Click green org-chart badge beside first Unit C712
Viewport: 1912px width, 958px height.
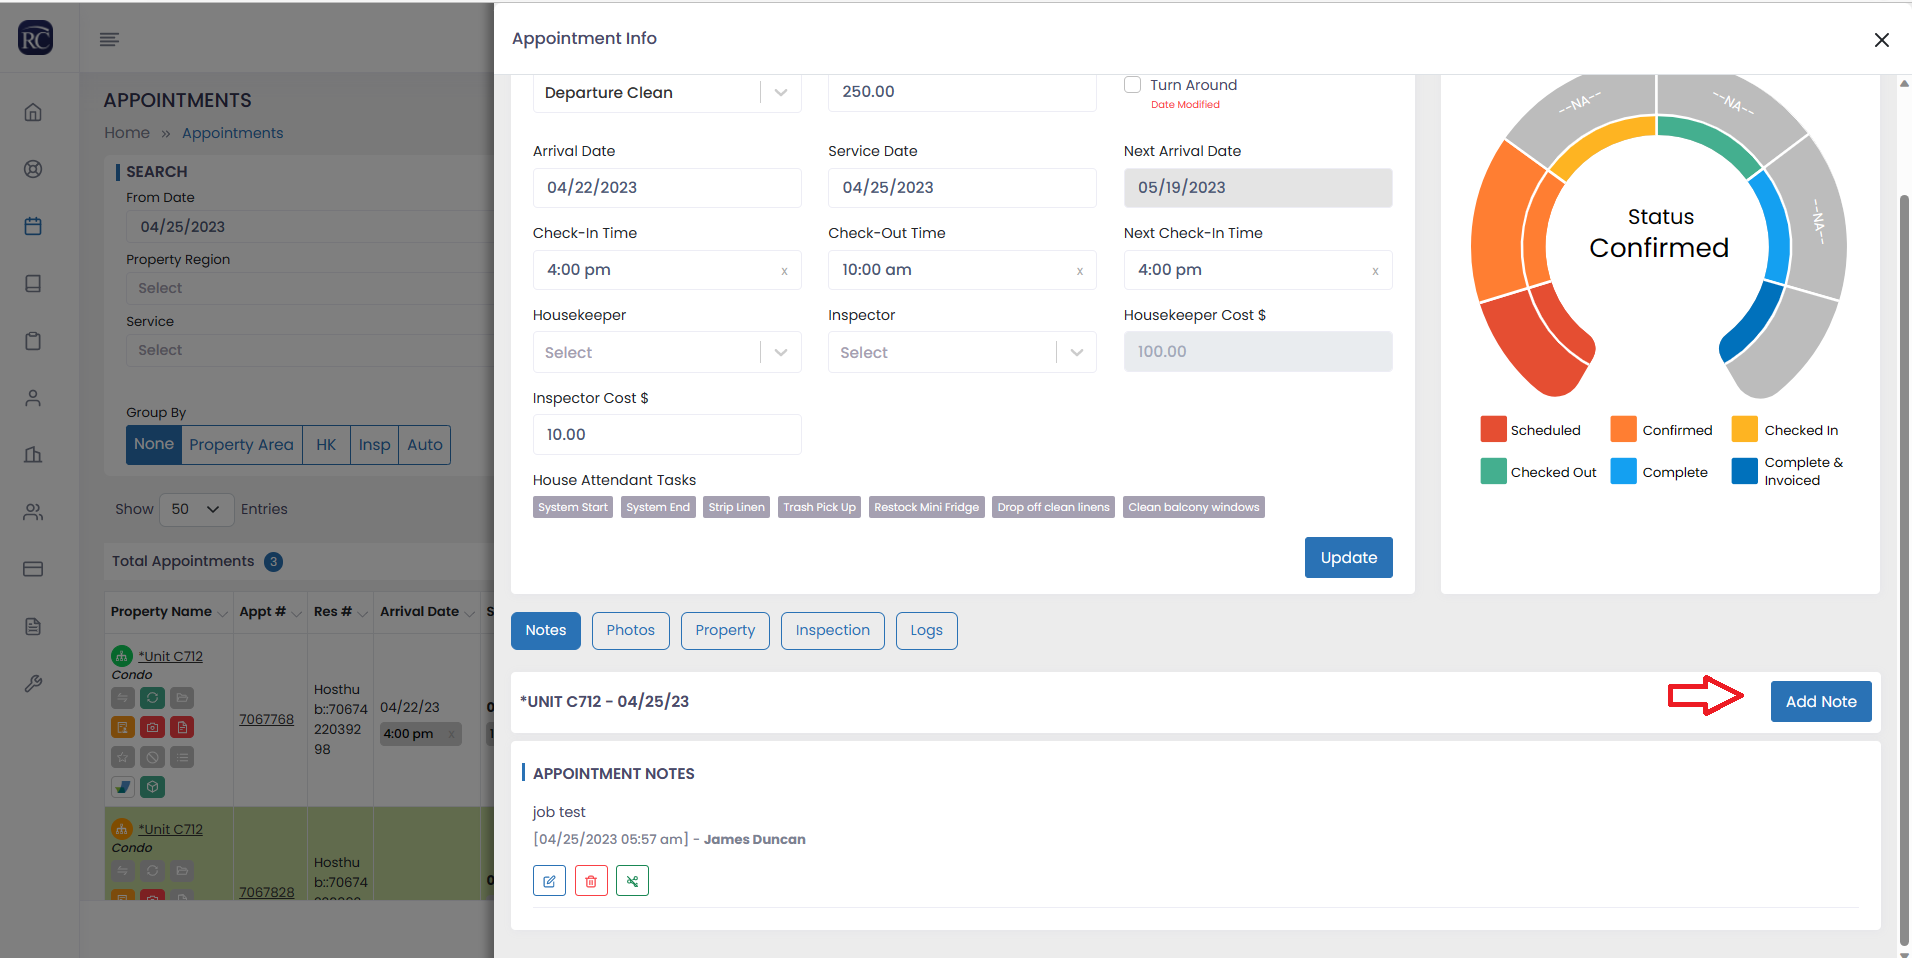pos(122,656)
